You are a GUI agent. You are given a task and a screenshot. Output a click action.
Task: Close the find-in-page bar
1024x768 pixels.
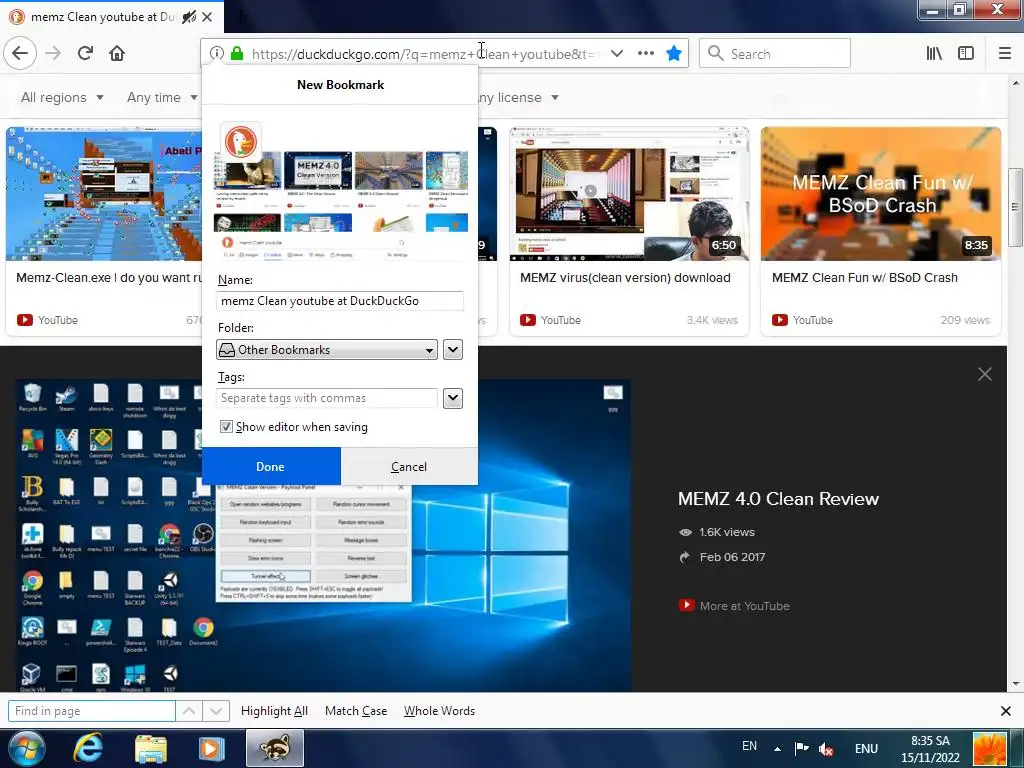1006,711
